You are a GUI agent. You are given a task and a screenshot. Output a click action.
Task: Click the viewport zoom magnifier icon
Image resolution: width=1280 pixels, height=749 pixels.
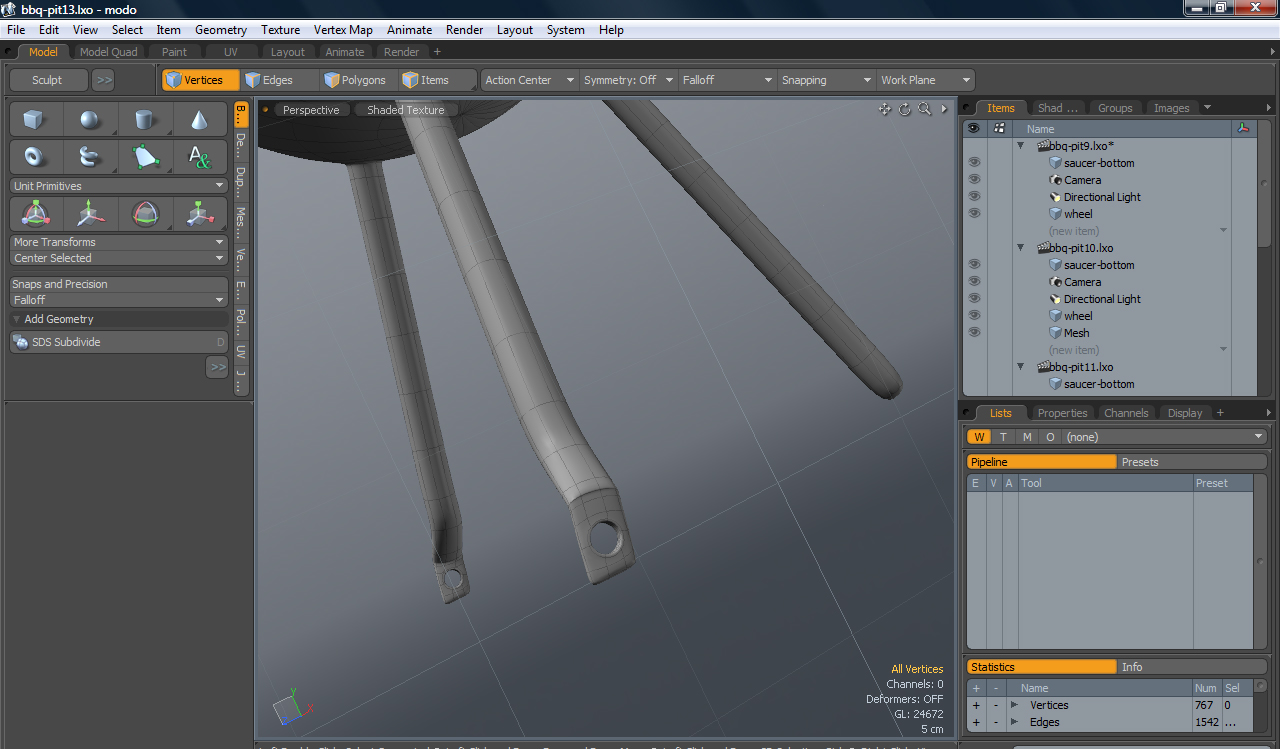pyautogui.click(x=925, y=109)
